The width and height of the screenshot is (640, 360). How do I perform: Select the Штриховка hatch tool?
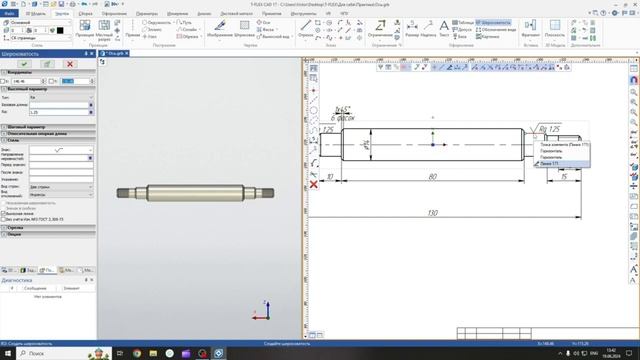[244, 29]
